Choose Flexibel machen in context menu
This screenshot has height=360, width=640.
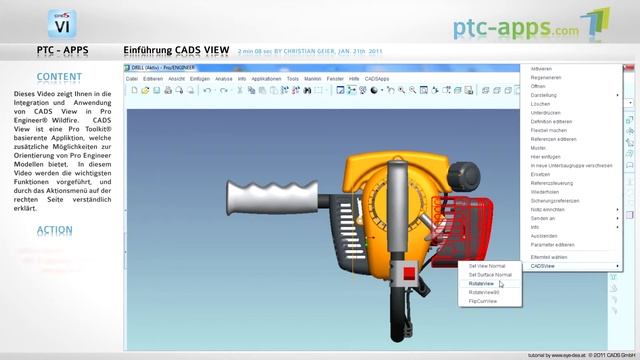point(549,130)
